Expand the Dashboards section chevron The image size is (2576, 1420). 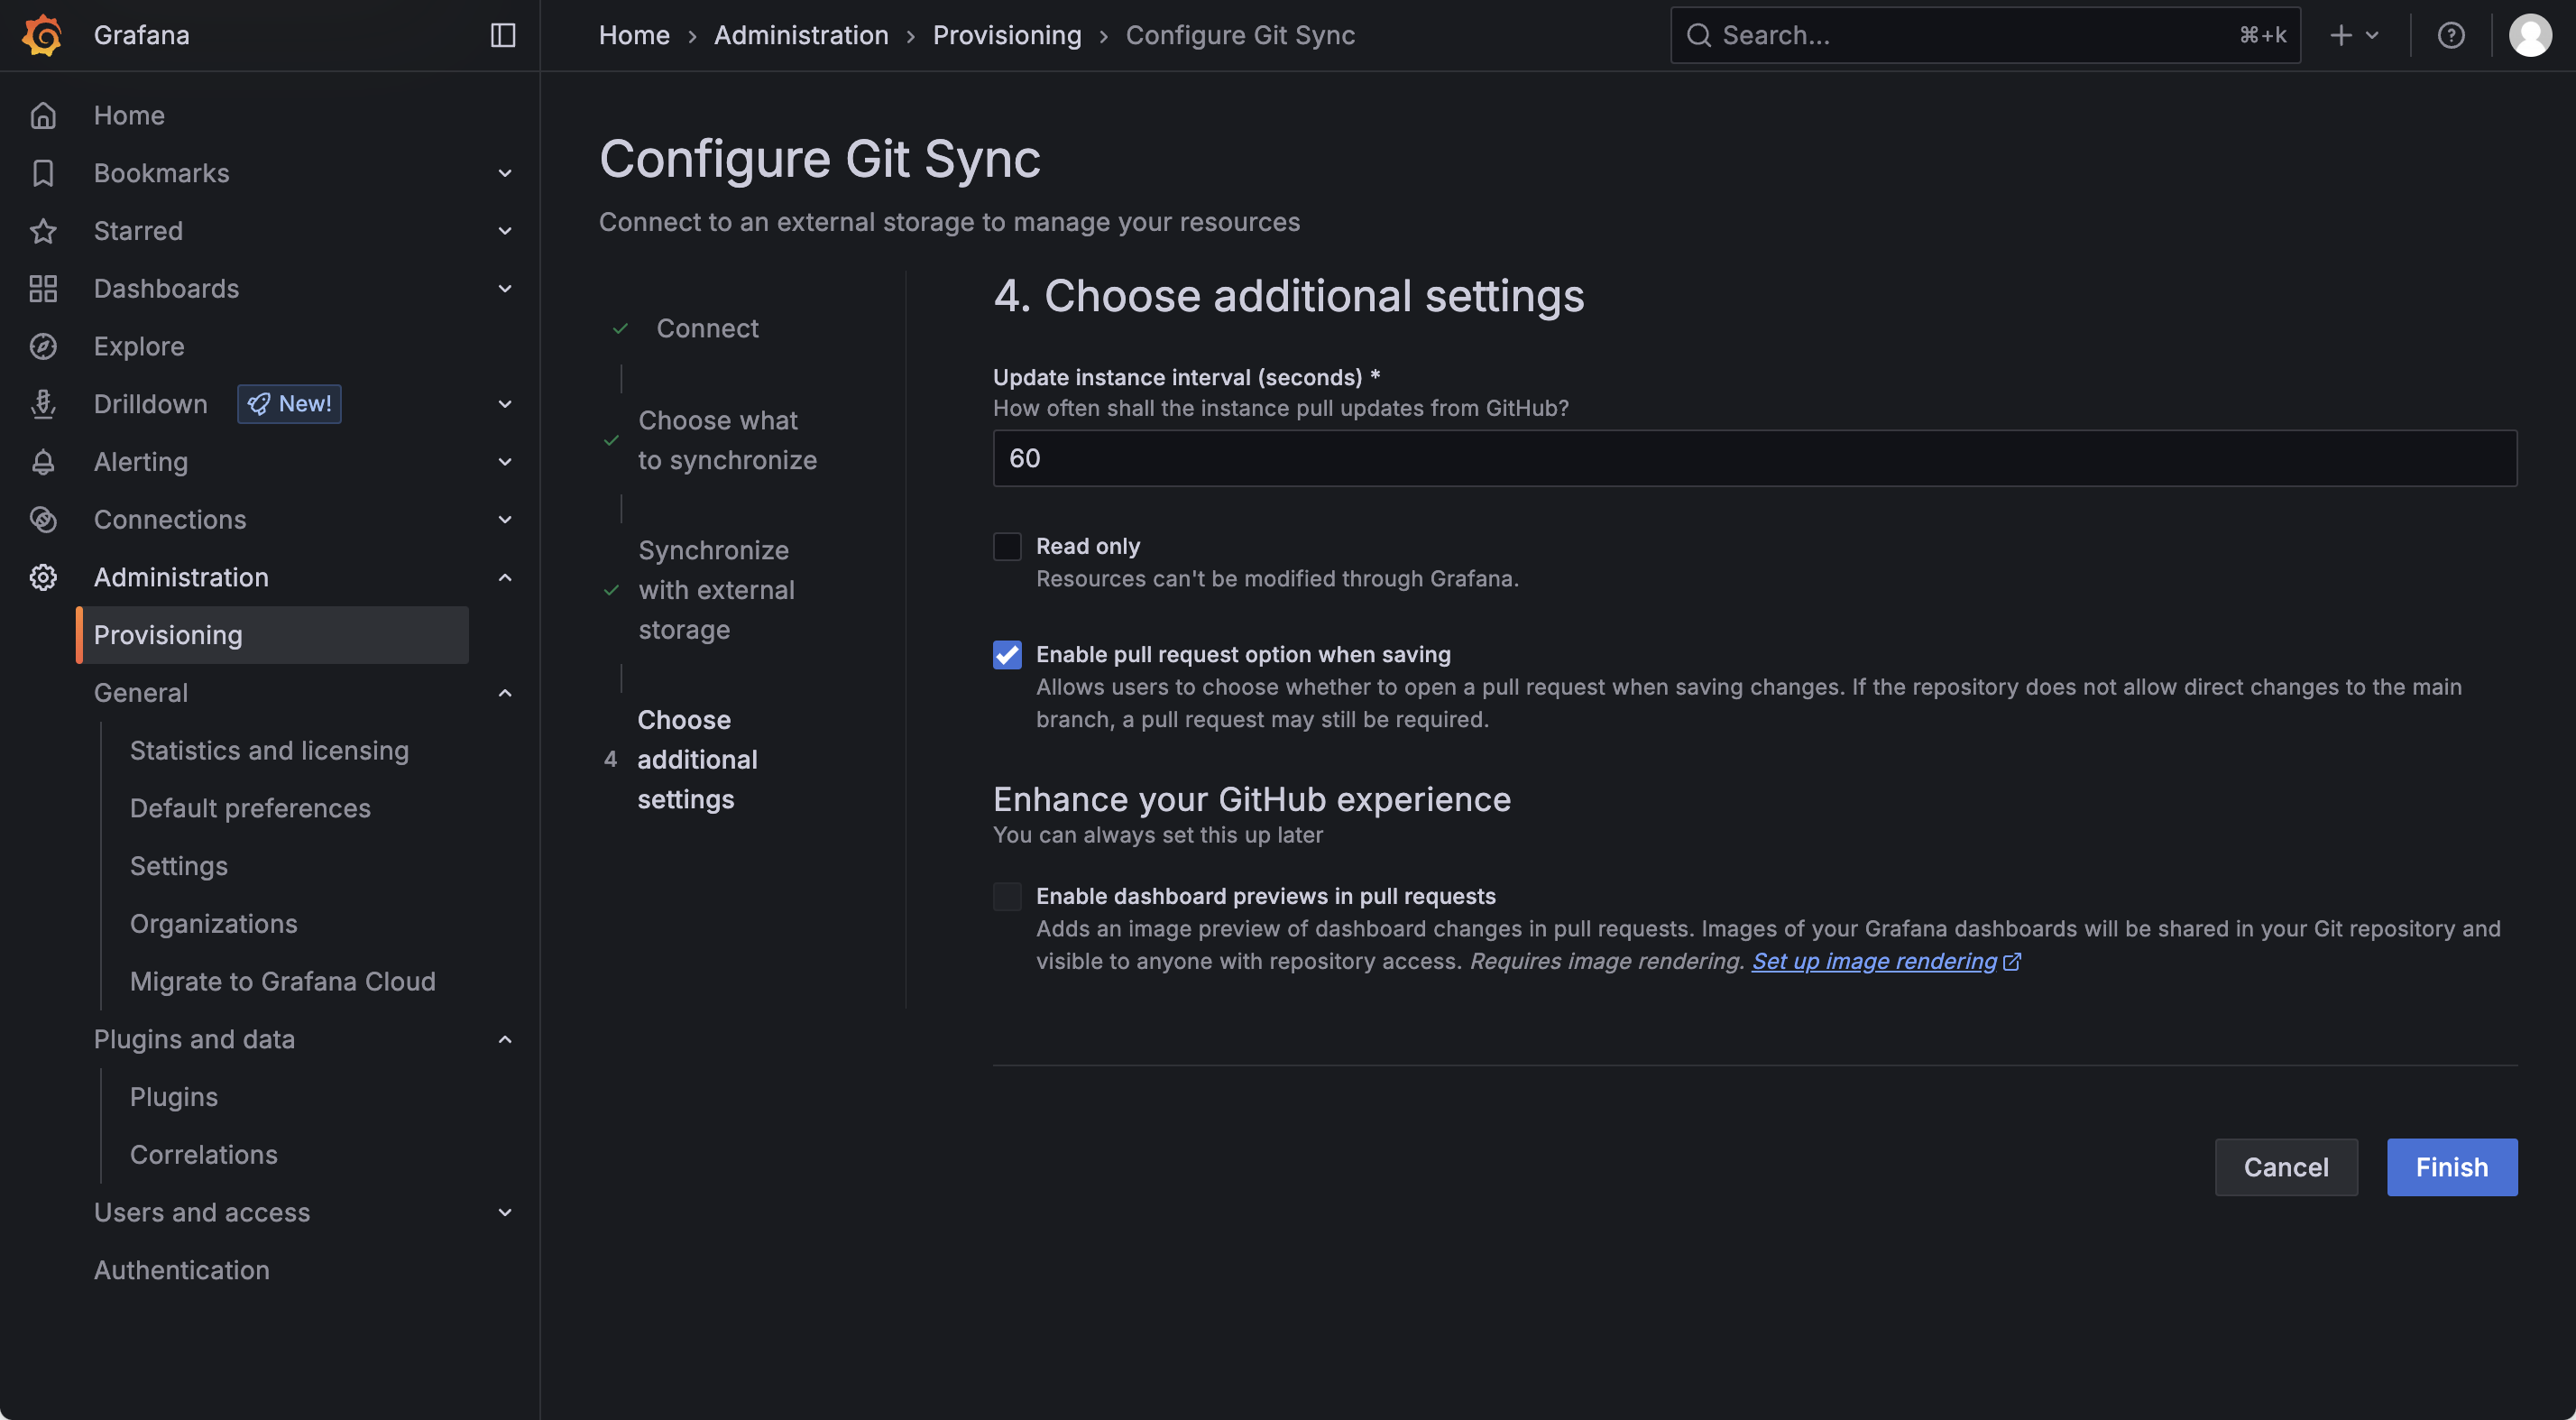[x=505, y=289]
